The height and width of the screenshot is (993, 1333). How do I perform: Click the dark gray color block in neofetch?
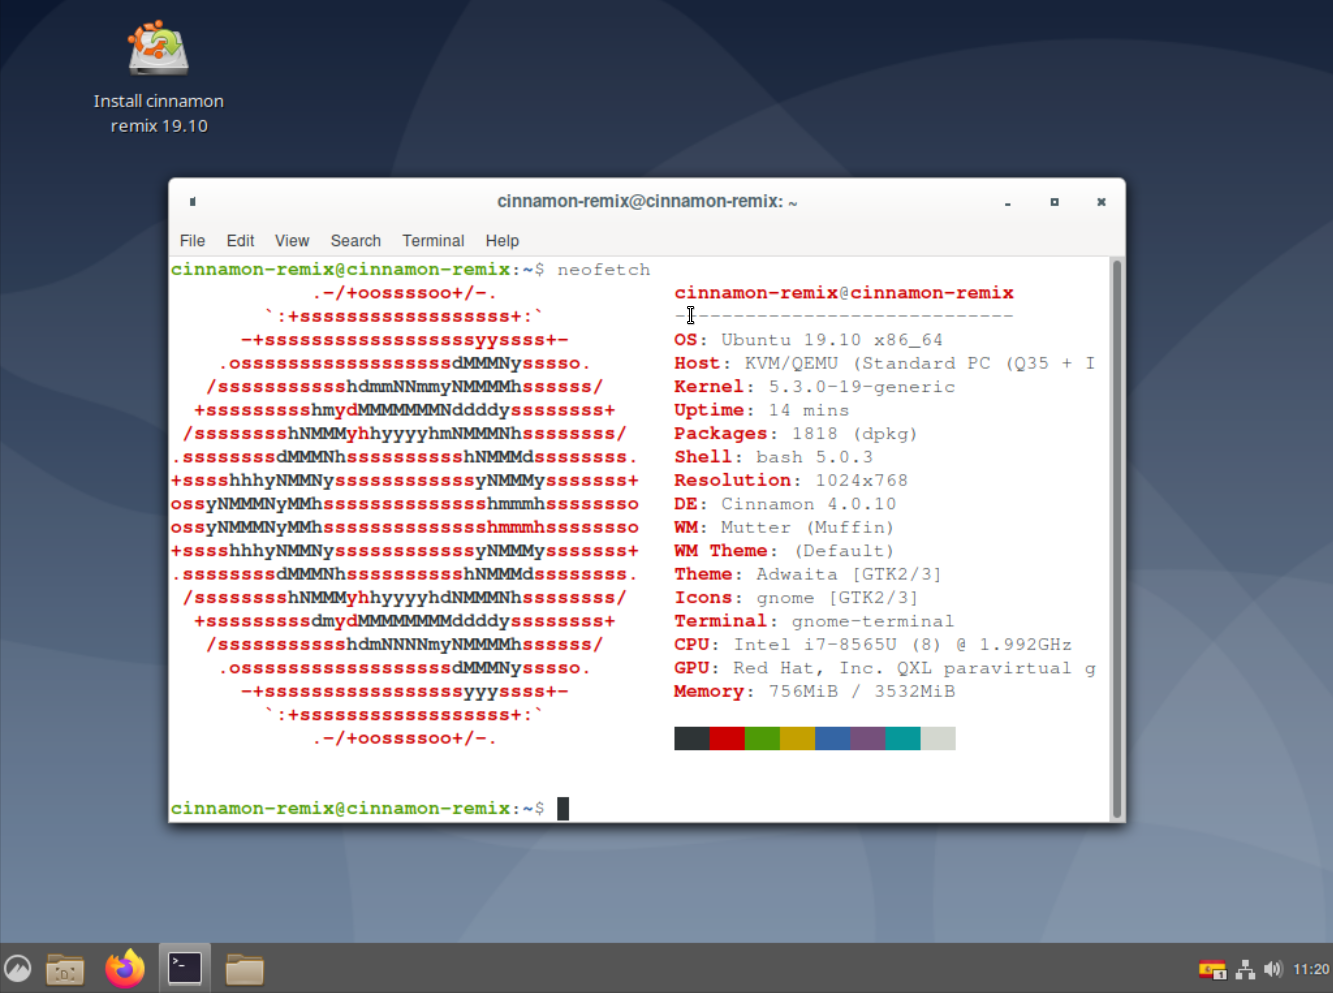[x=692, y=738]
